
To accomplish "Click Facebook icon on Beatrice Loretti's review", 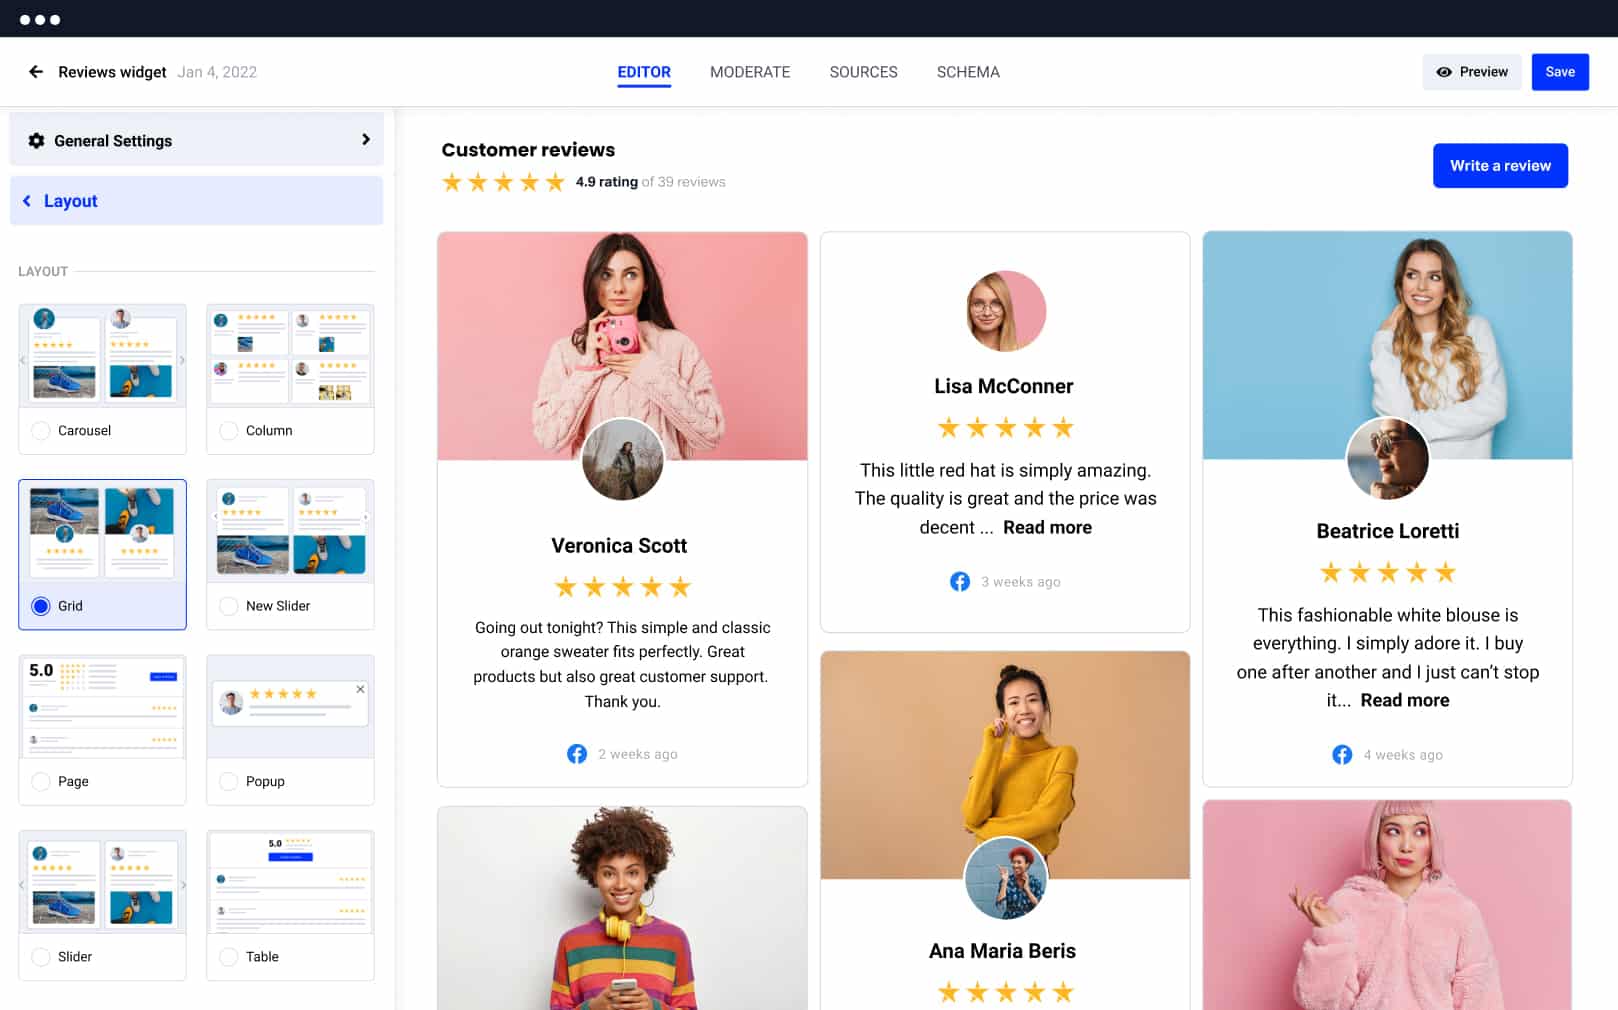I will tap(1342, 755).
